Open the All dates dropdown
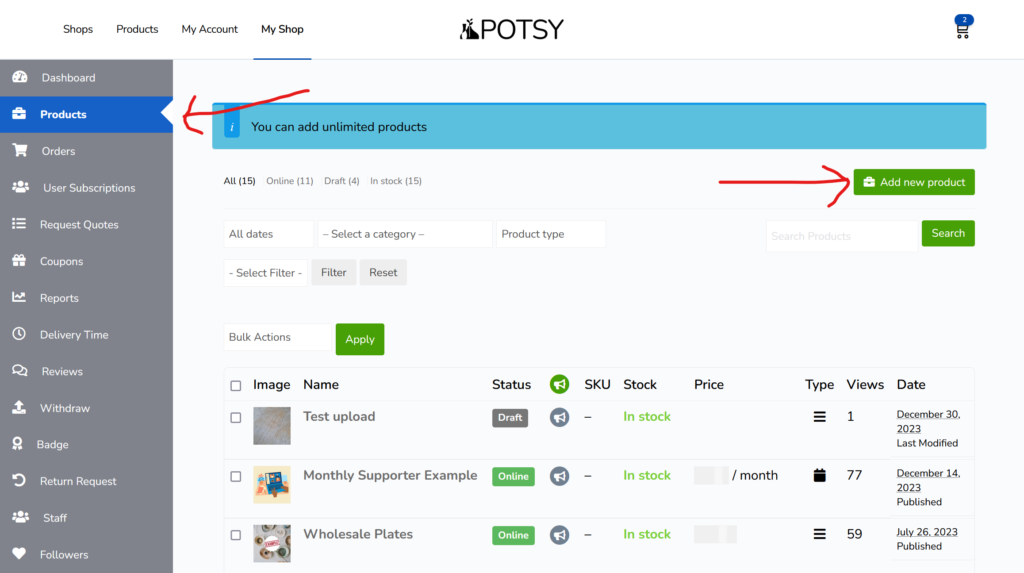Image resolution: width=1024 pixels, height=573 pixels. (x=268, y=234)
